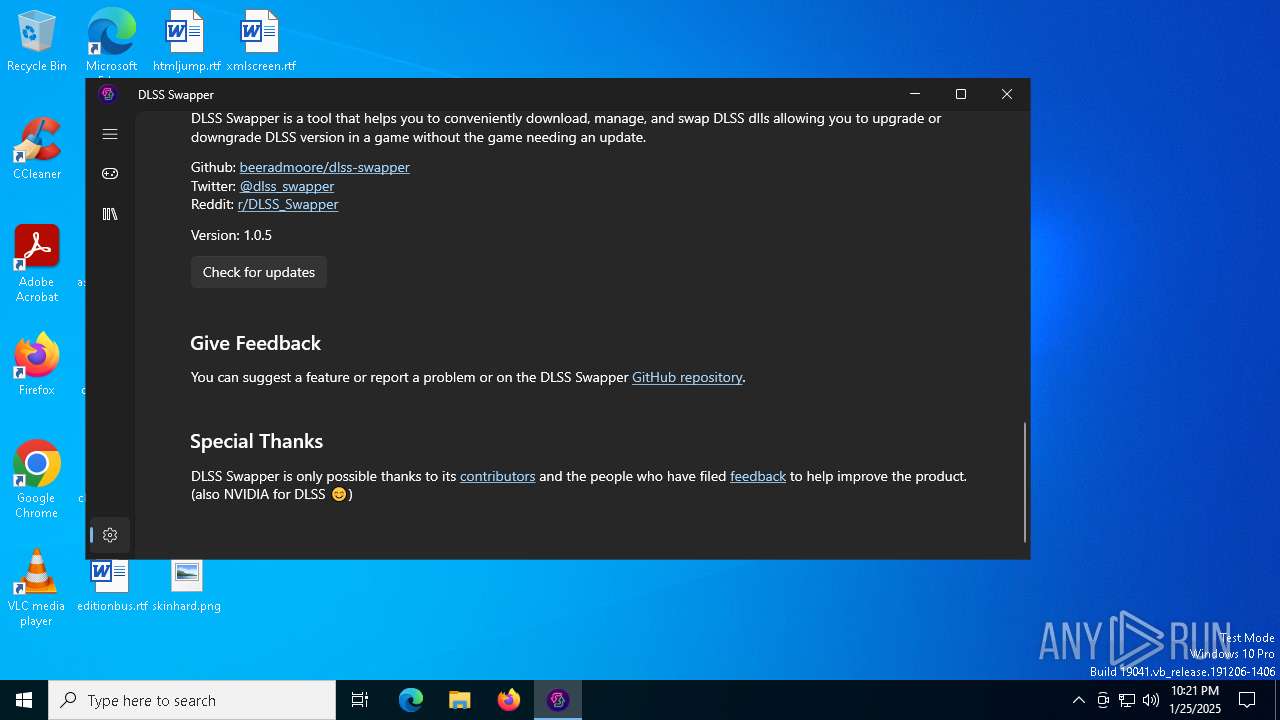Open the contributors link

click(497, 476)
